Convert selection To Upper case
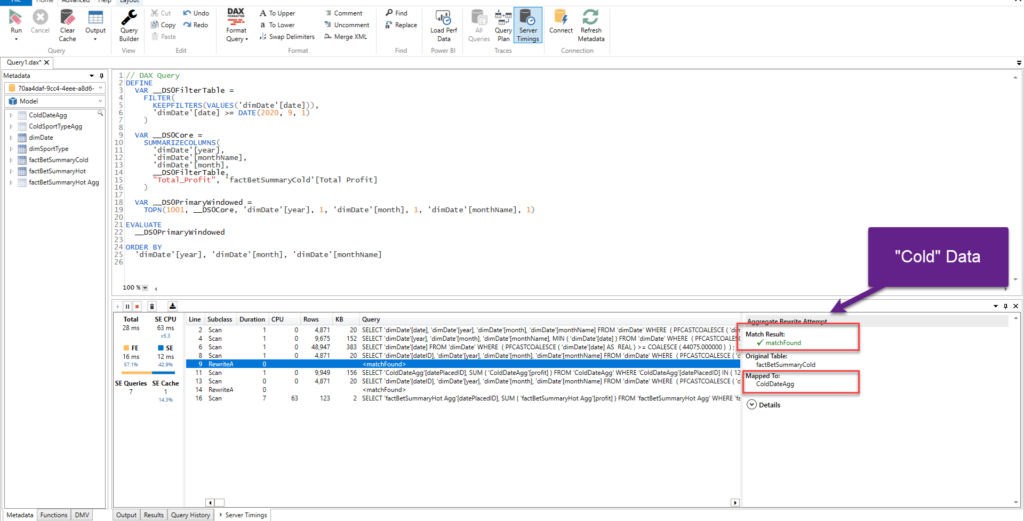 point(277,13)
